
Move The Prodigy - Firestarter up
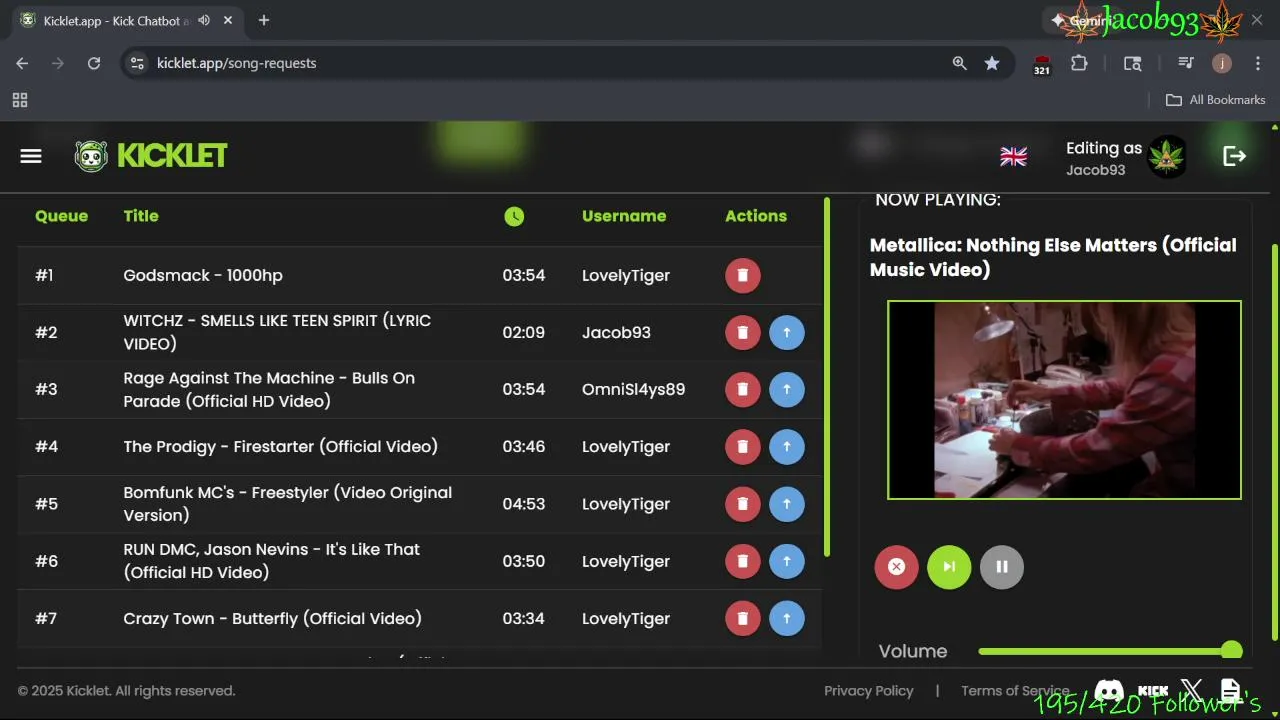787,446
